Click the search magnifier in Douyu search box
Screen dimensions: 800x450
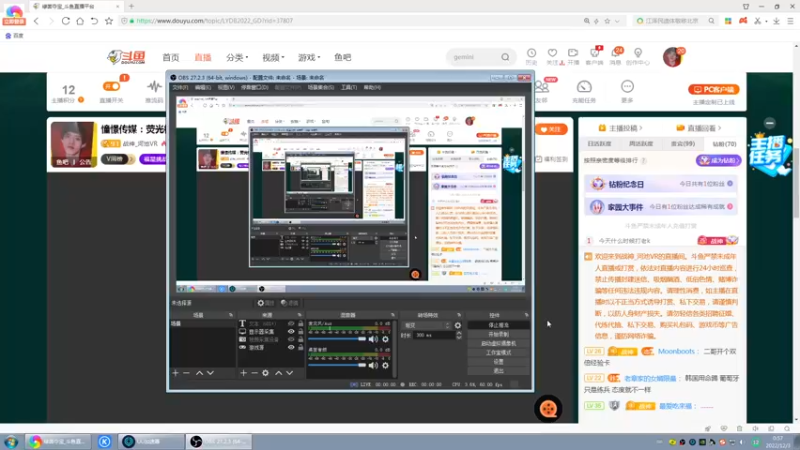505,57
